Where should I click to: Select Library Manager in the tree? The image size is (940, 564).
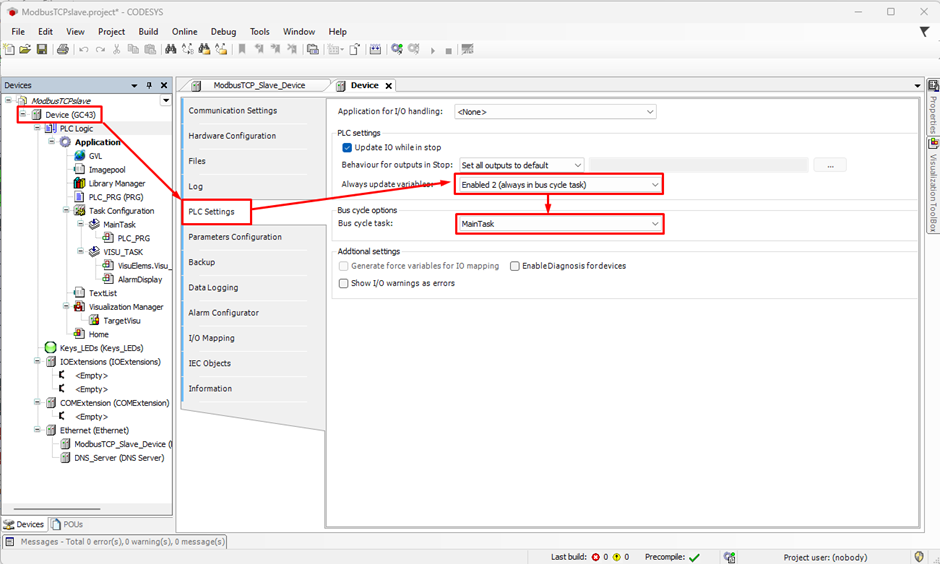pos(117,183)
